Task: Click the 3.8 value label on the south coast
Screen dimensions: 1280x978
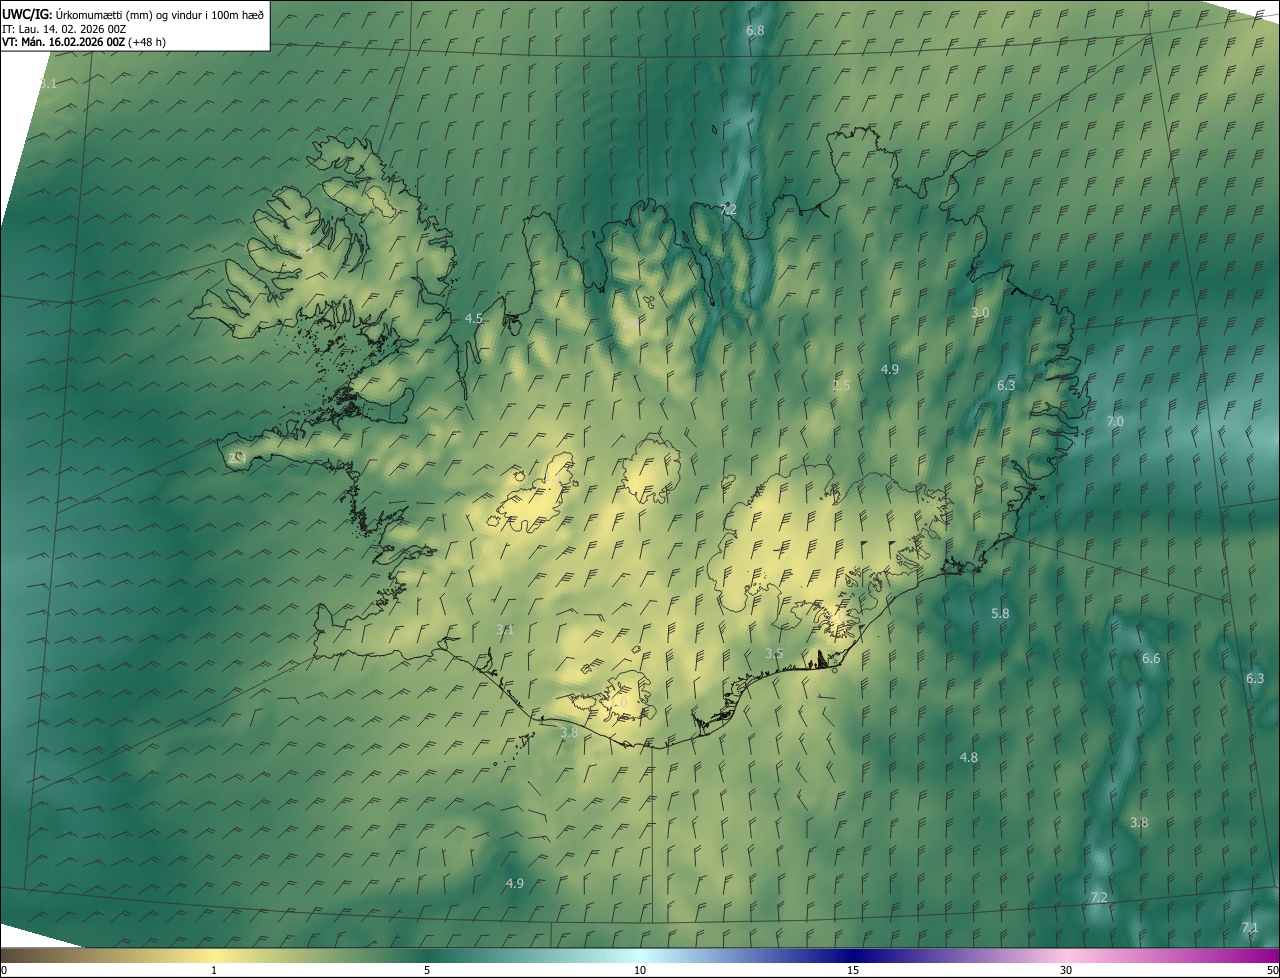Action: click(569, 732)
